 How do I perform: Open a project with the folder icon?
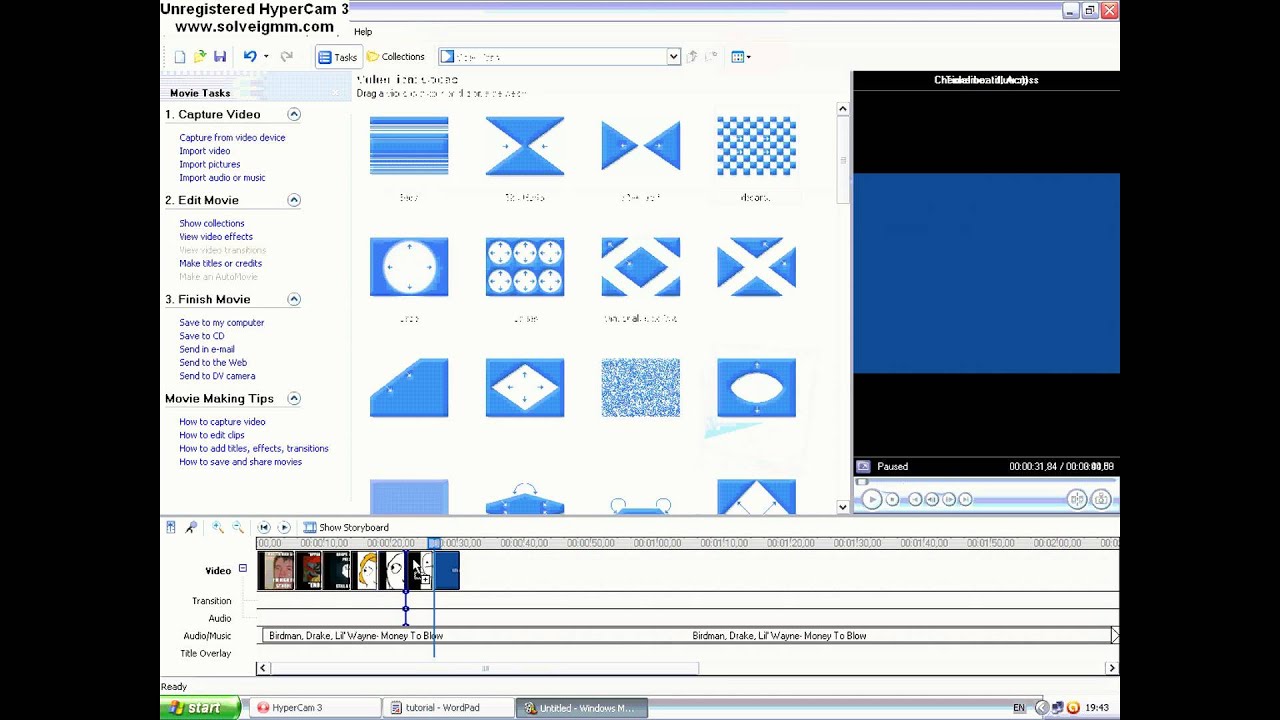click(200, 57)
